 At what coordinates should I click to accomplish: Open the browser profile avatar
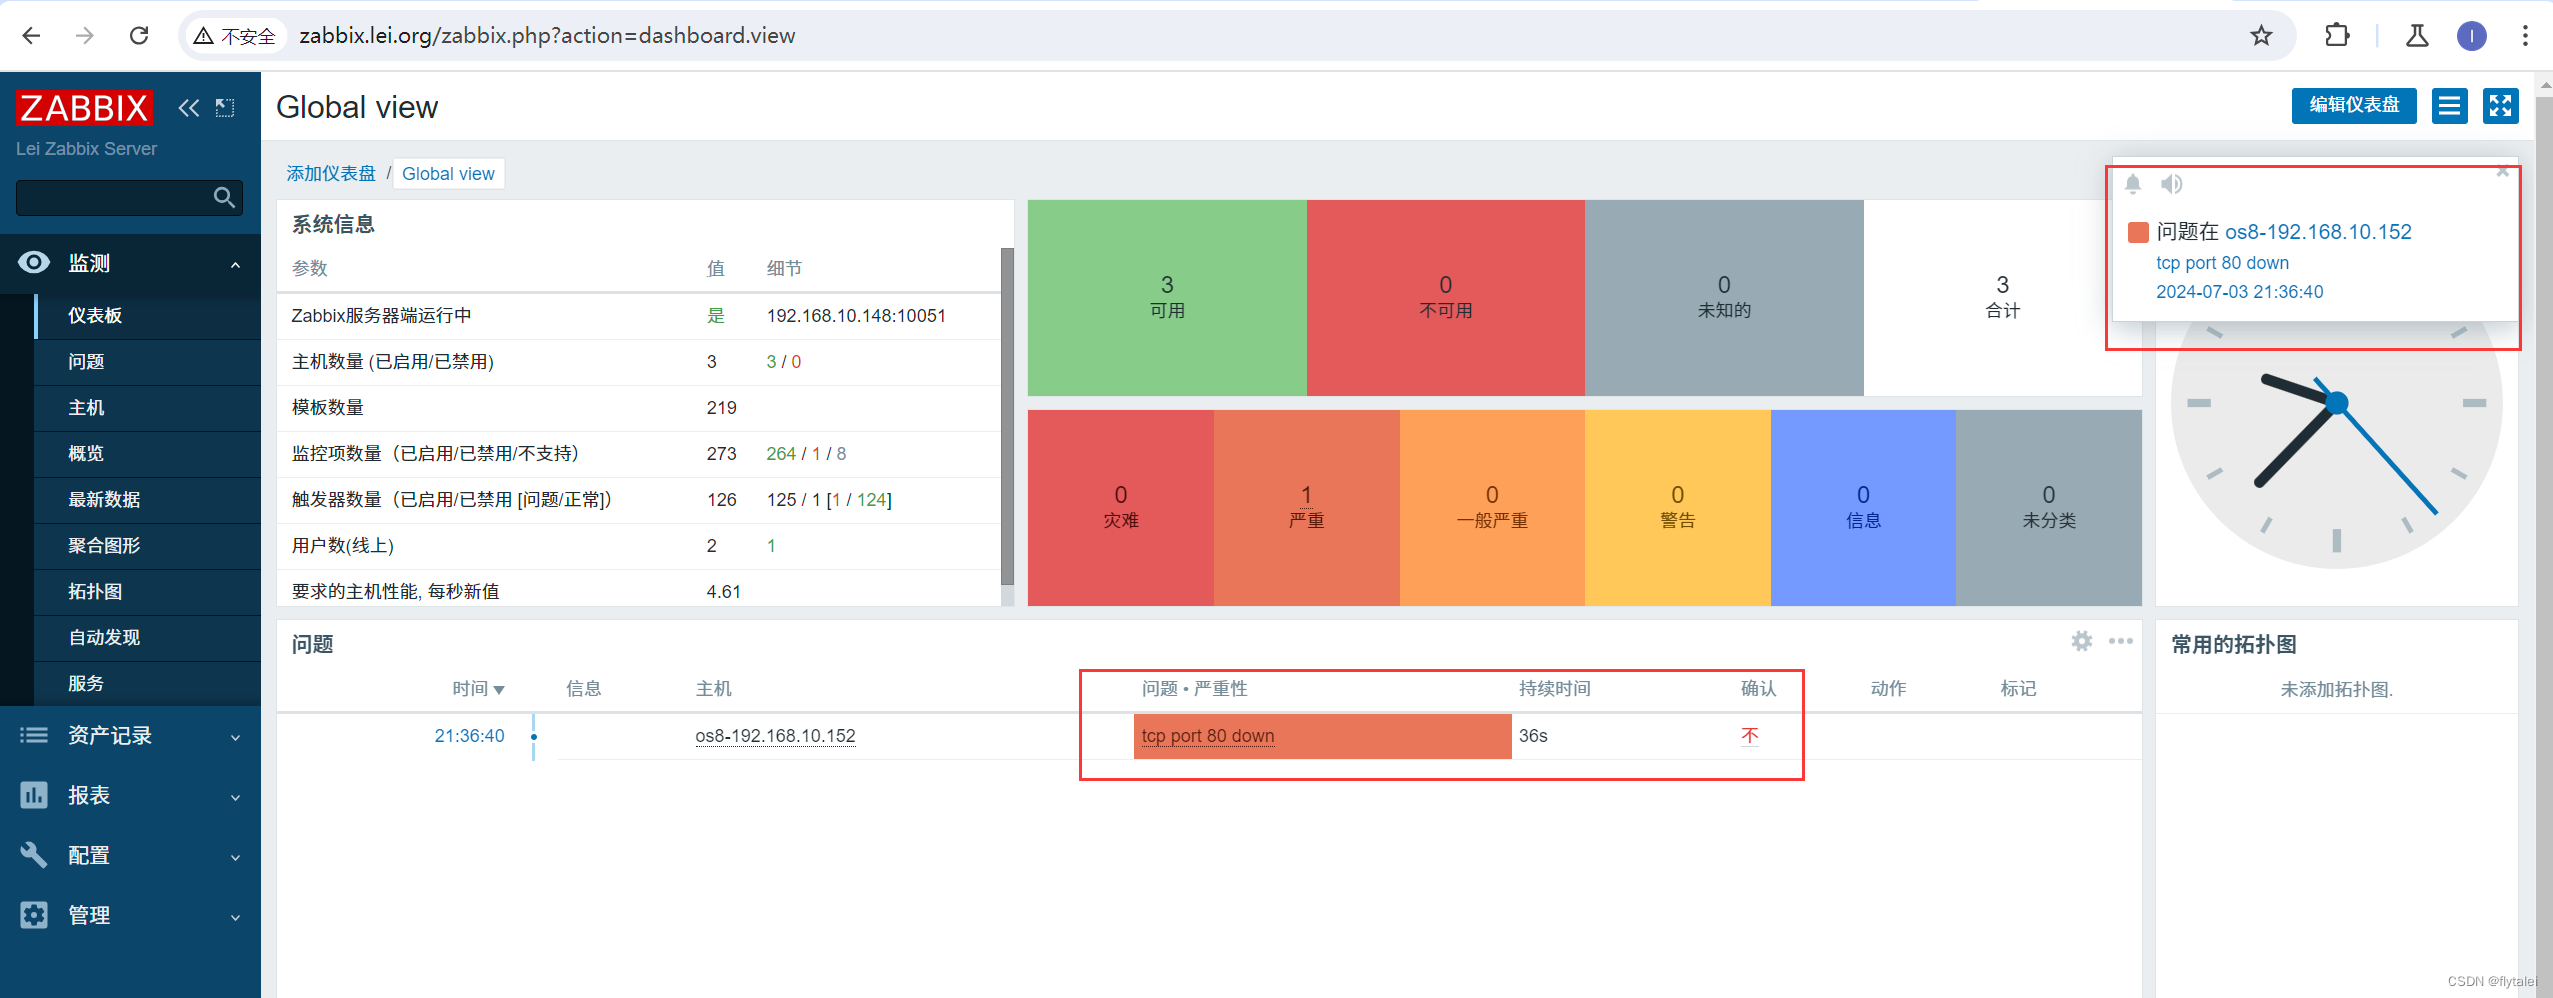pos(2471,36)
